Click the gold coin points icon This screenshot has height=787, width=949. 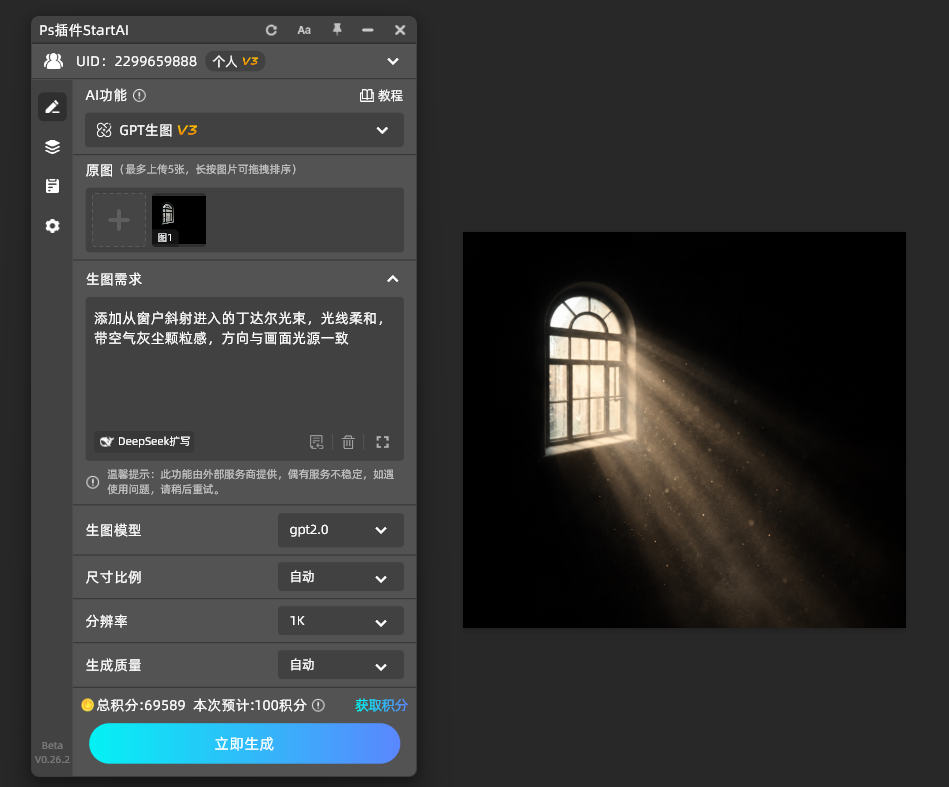tap(88, 705)
